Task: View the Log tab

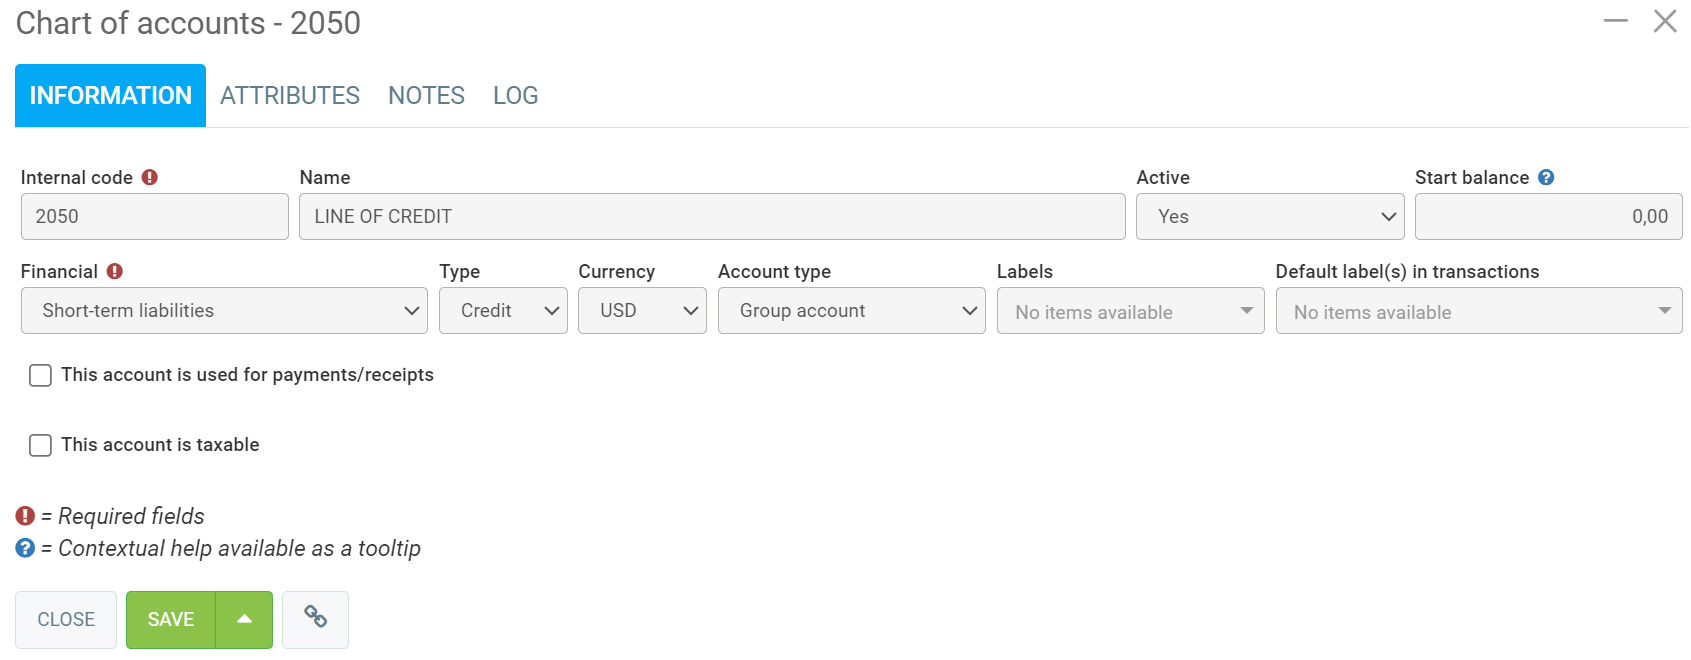Action: tap(515, 96)
